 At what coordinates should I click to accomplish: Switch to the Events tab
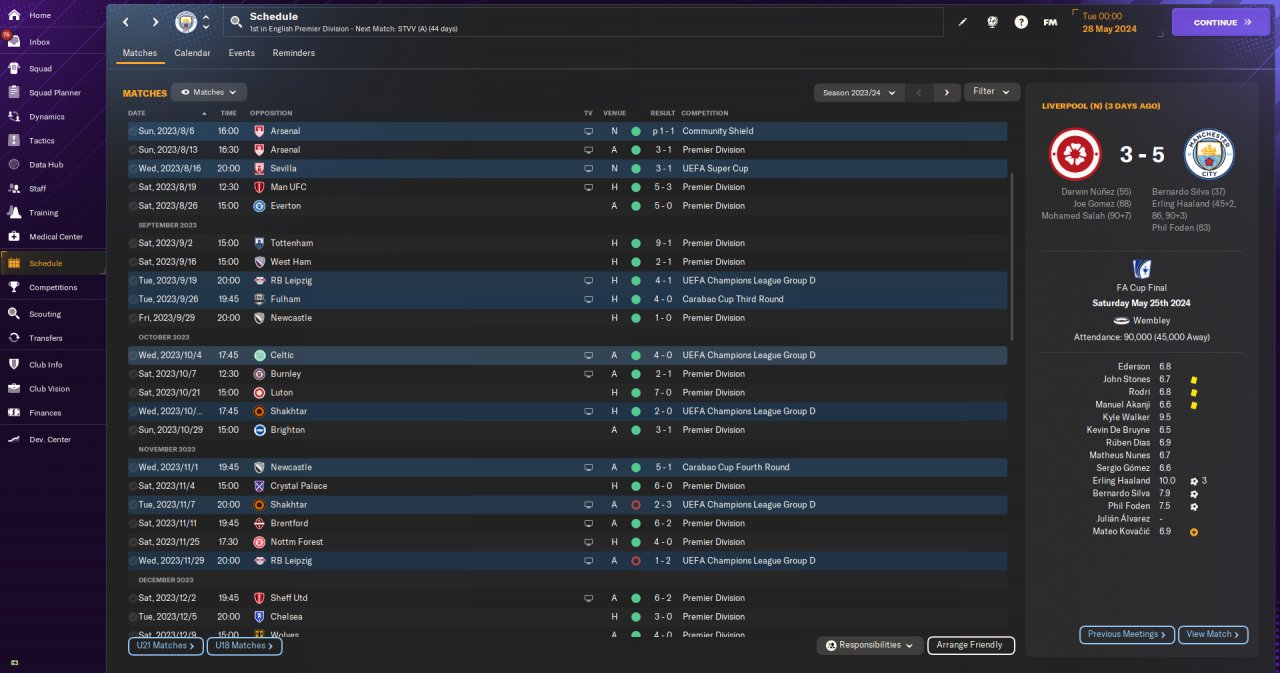point(241,53)
